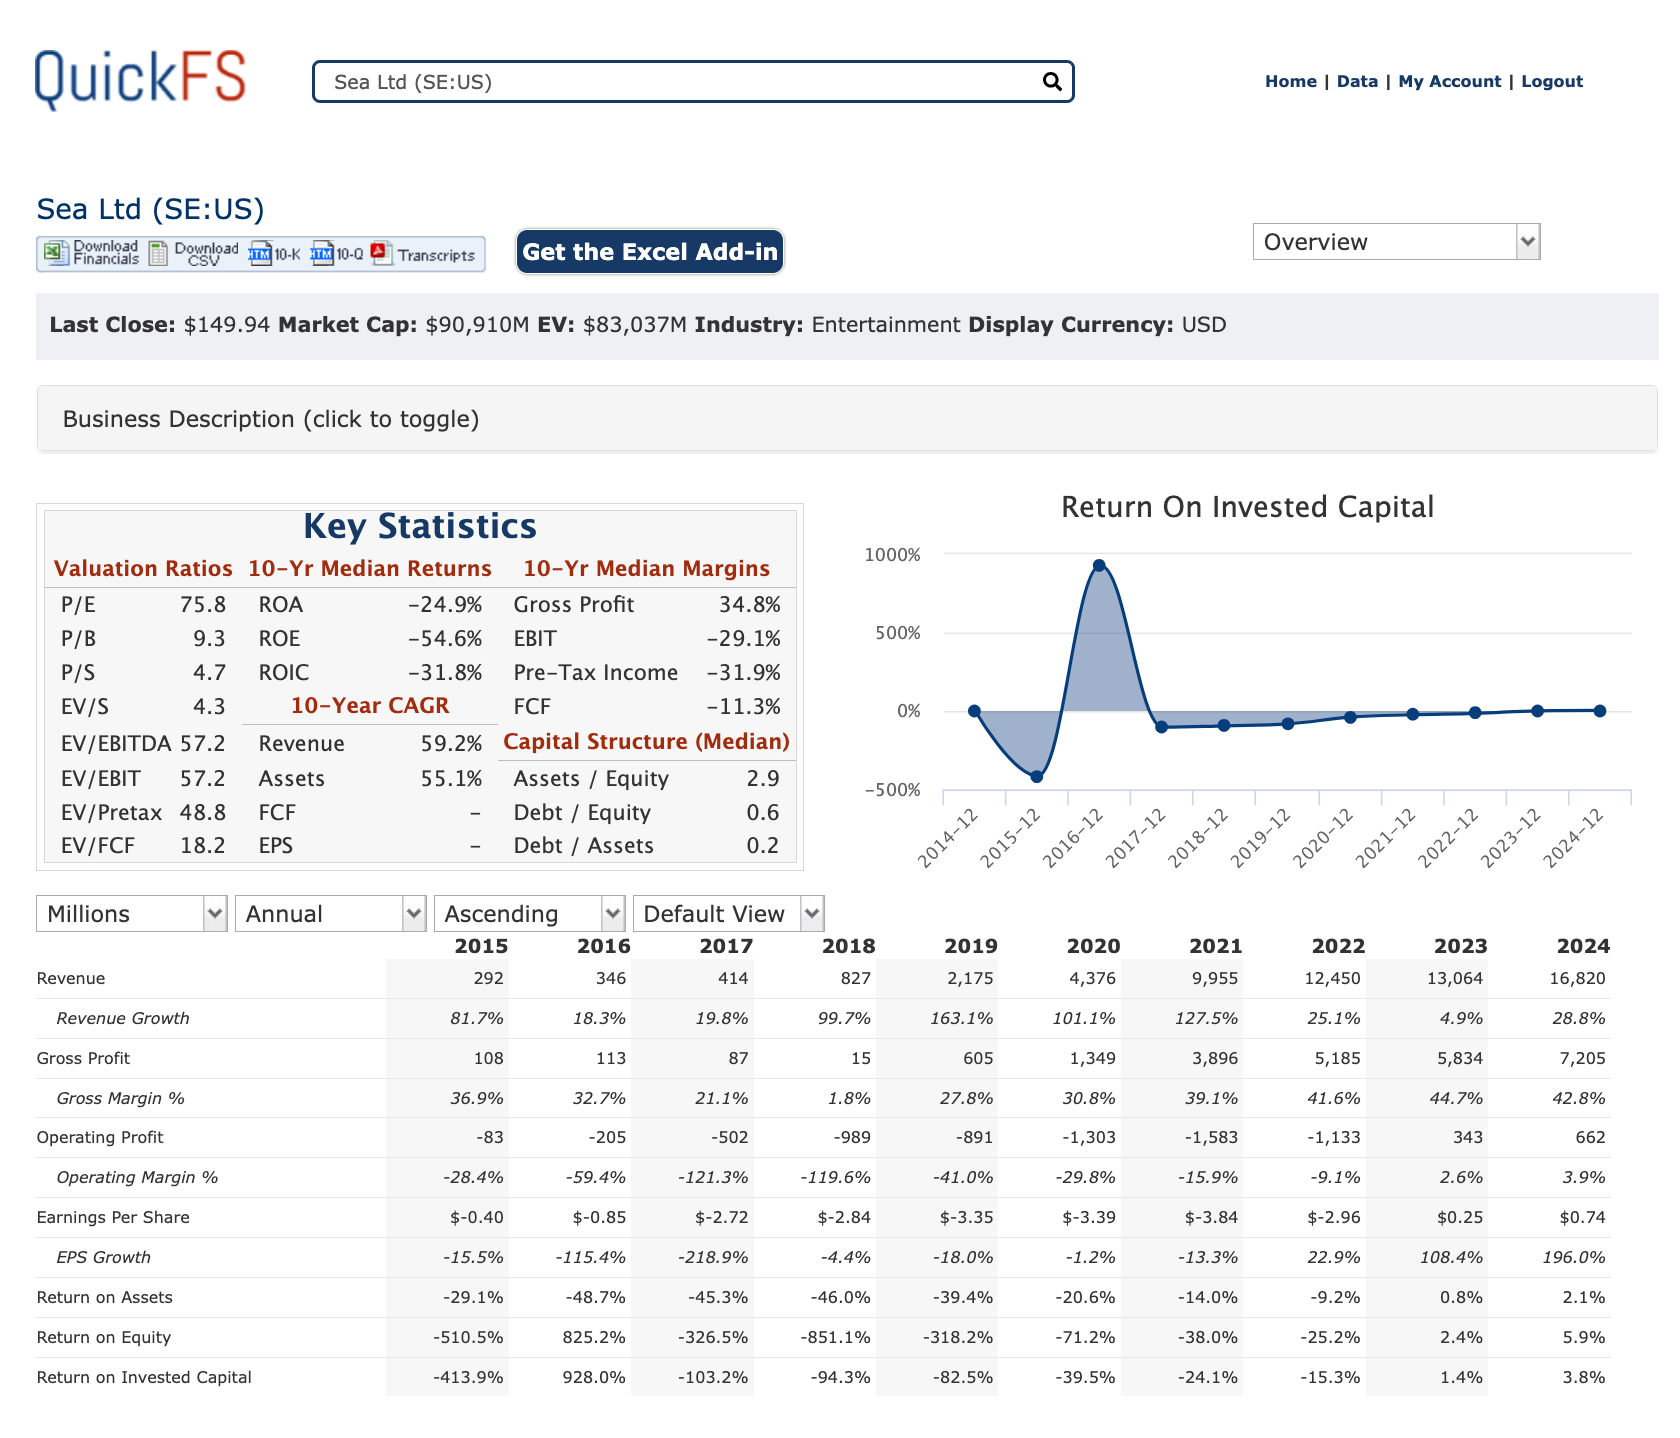Image resolution: width=1680 pixels, height=1438 pixels.
Task: Click the Return on Equity row label
Action: click(x=104, y=1337)
